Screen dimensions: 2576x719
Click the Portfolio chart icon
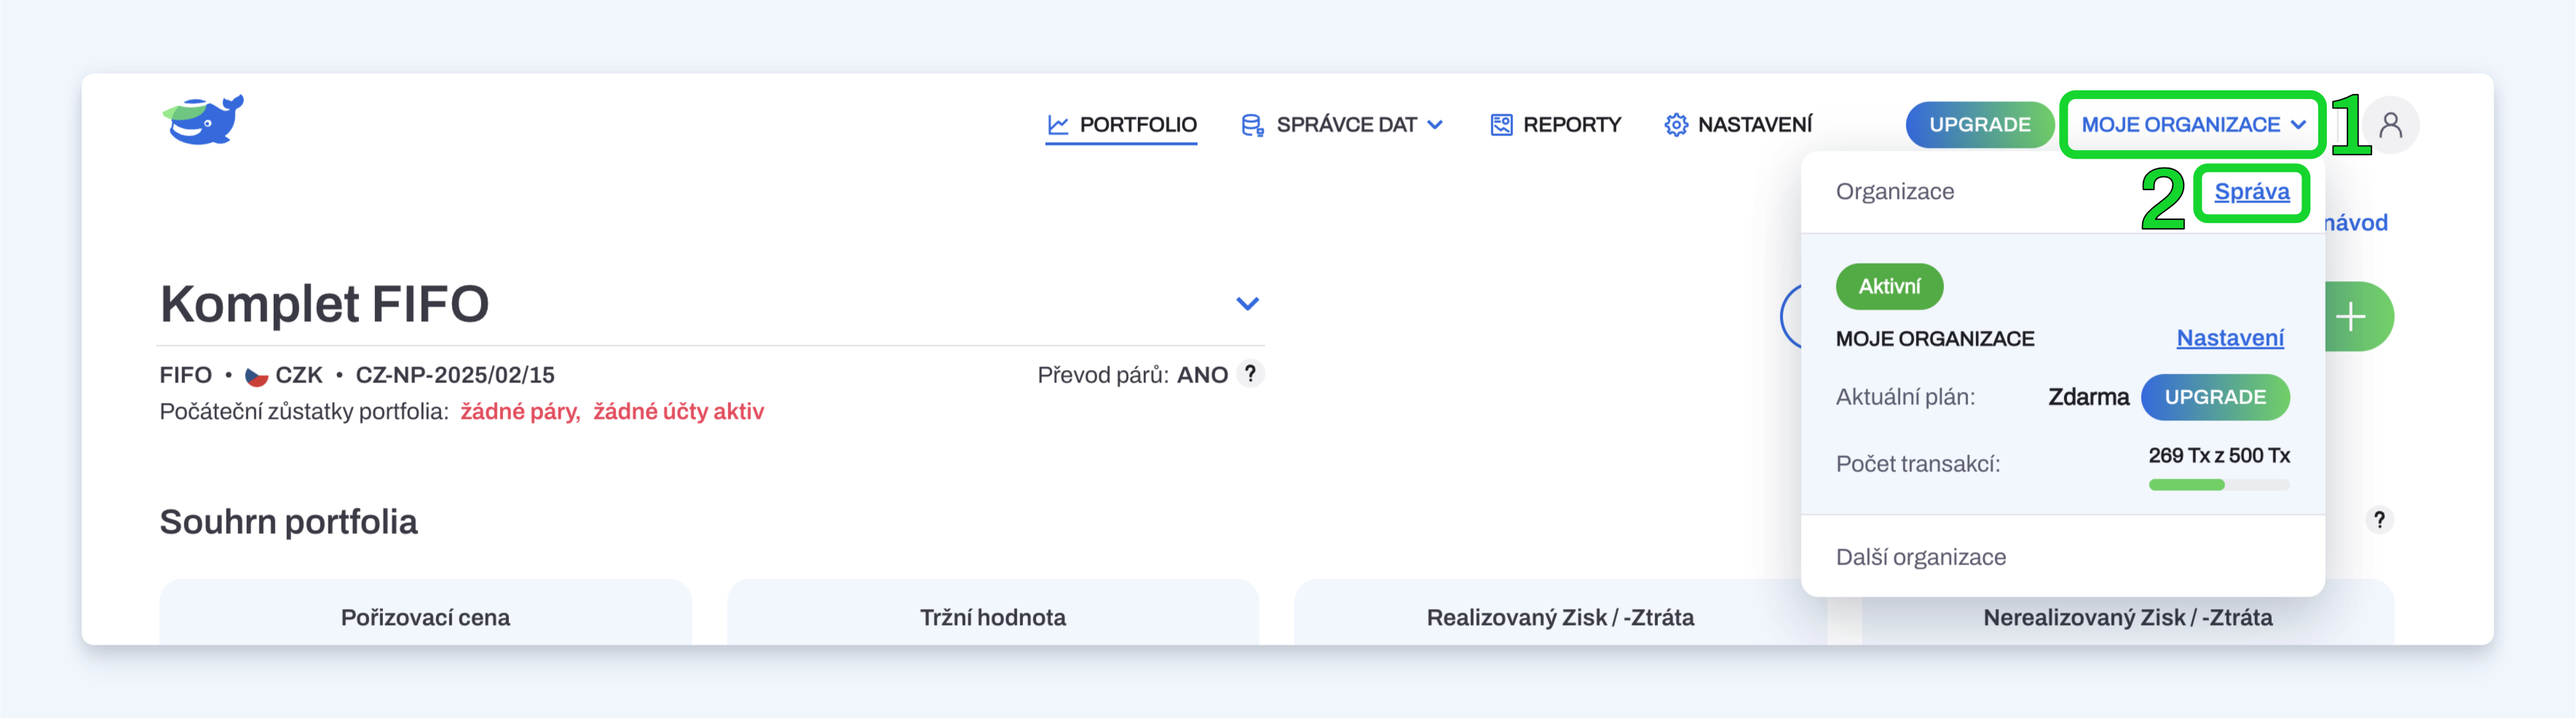point(1058,125)
